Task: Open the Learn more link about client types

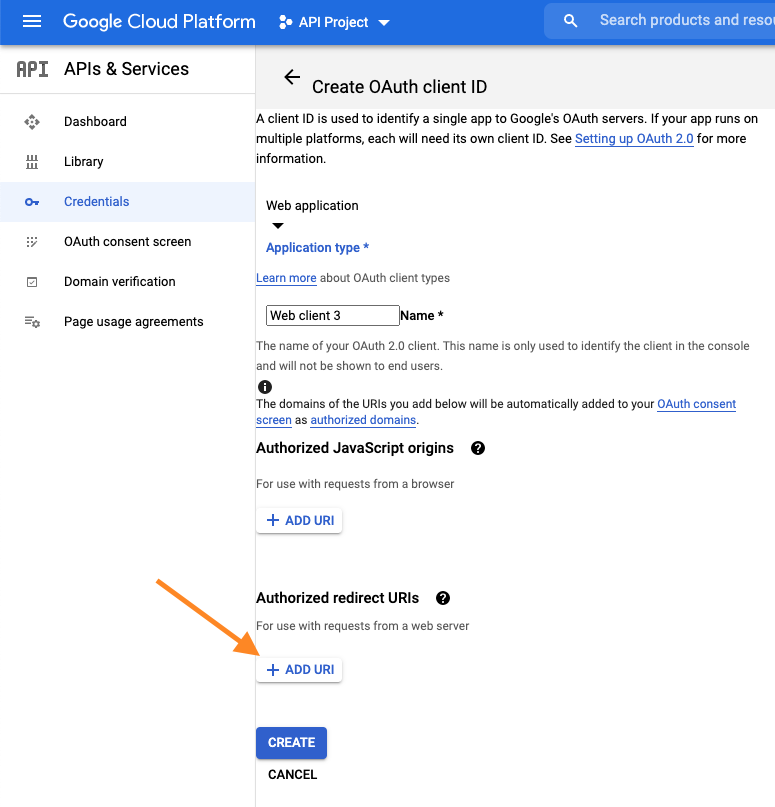Action: click(x=286, y=278)
